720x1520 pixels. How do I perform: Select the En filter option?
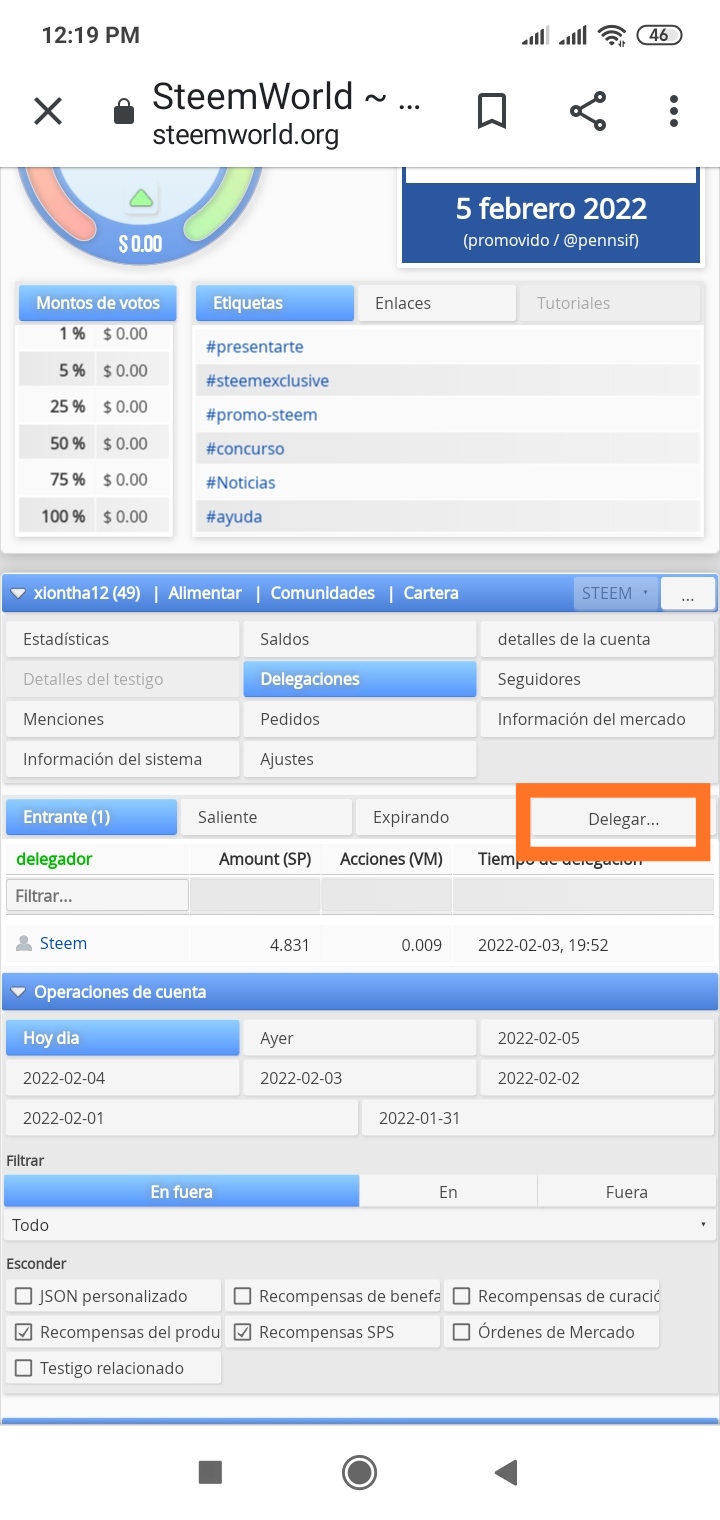click(x=448, y=1191)
